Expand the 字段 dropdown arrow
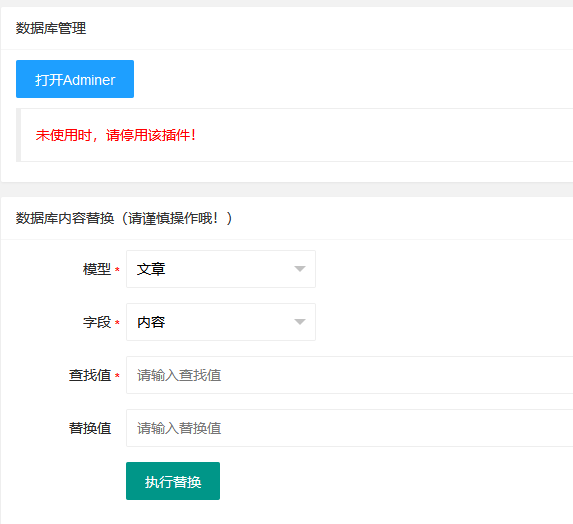 tap(300, 322)
